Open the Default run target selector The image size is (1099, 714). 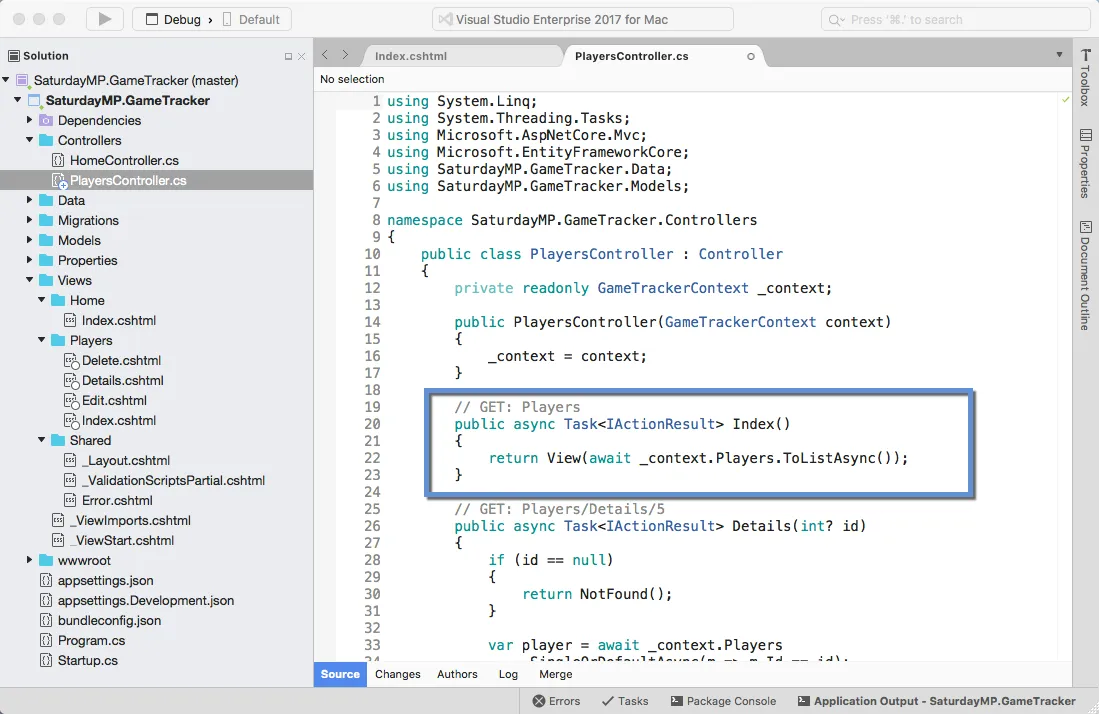pos(250,20)
